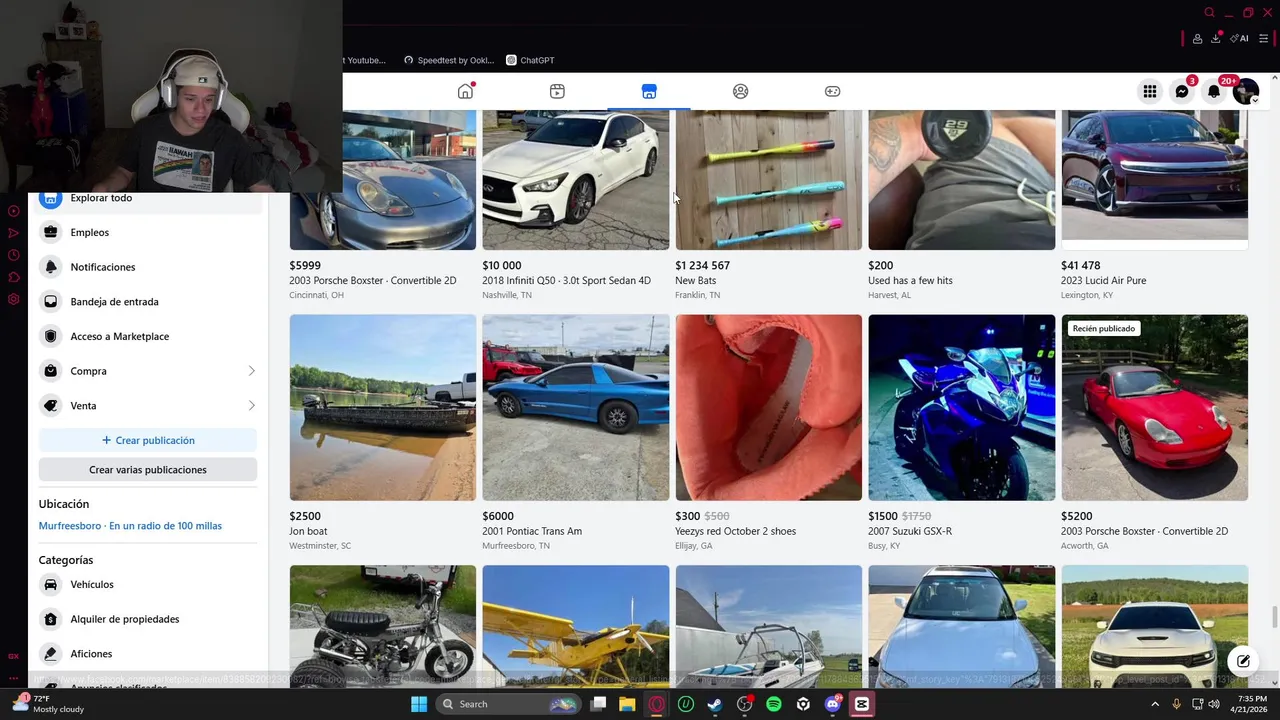
Task: Open the New Bats listing photo
Action: [x=768, y=180]
